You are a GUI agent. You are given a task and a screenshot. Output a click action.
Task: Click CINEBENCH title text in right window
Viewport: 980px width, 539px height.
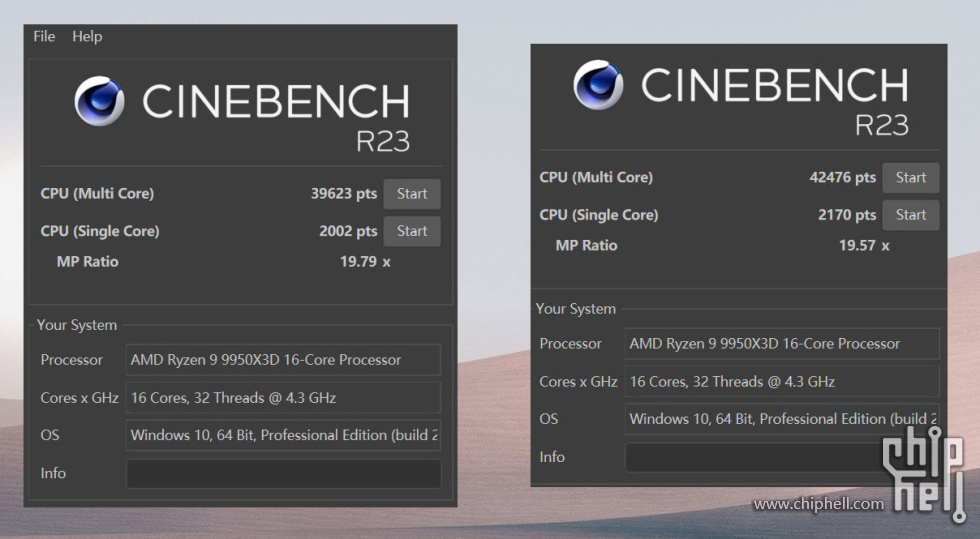774,85
